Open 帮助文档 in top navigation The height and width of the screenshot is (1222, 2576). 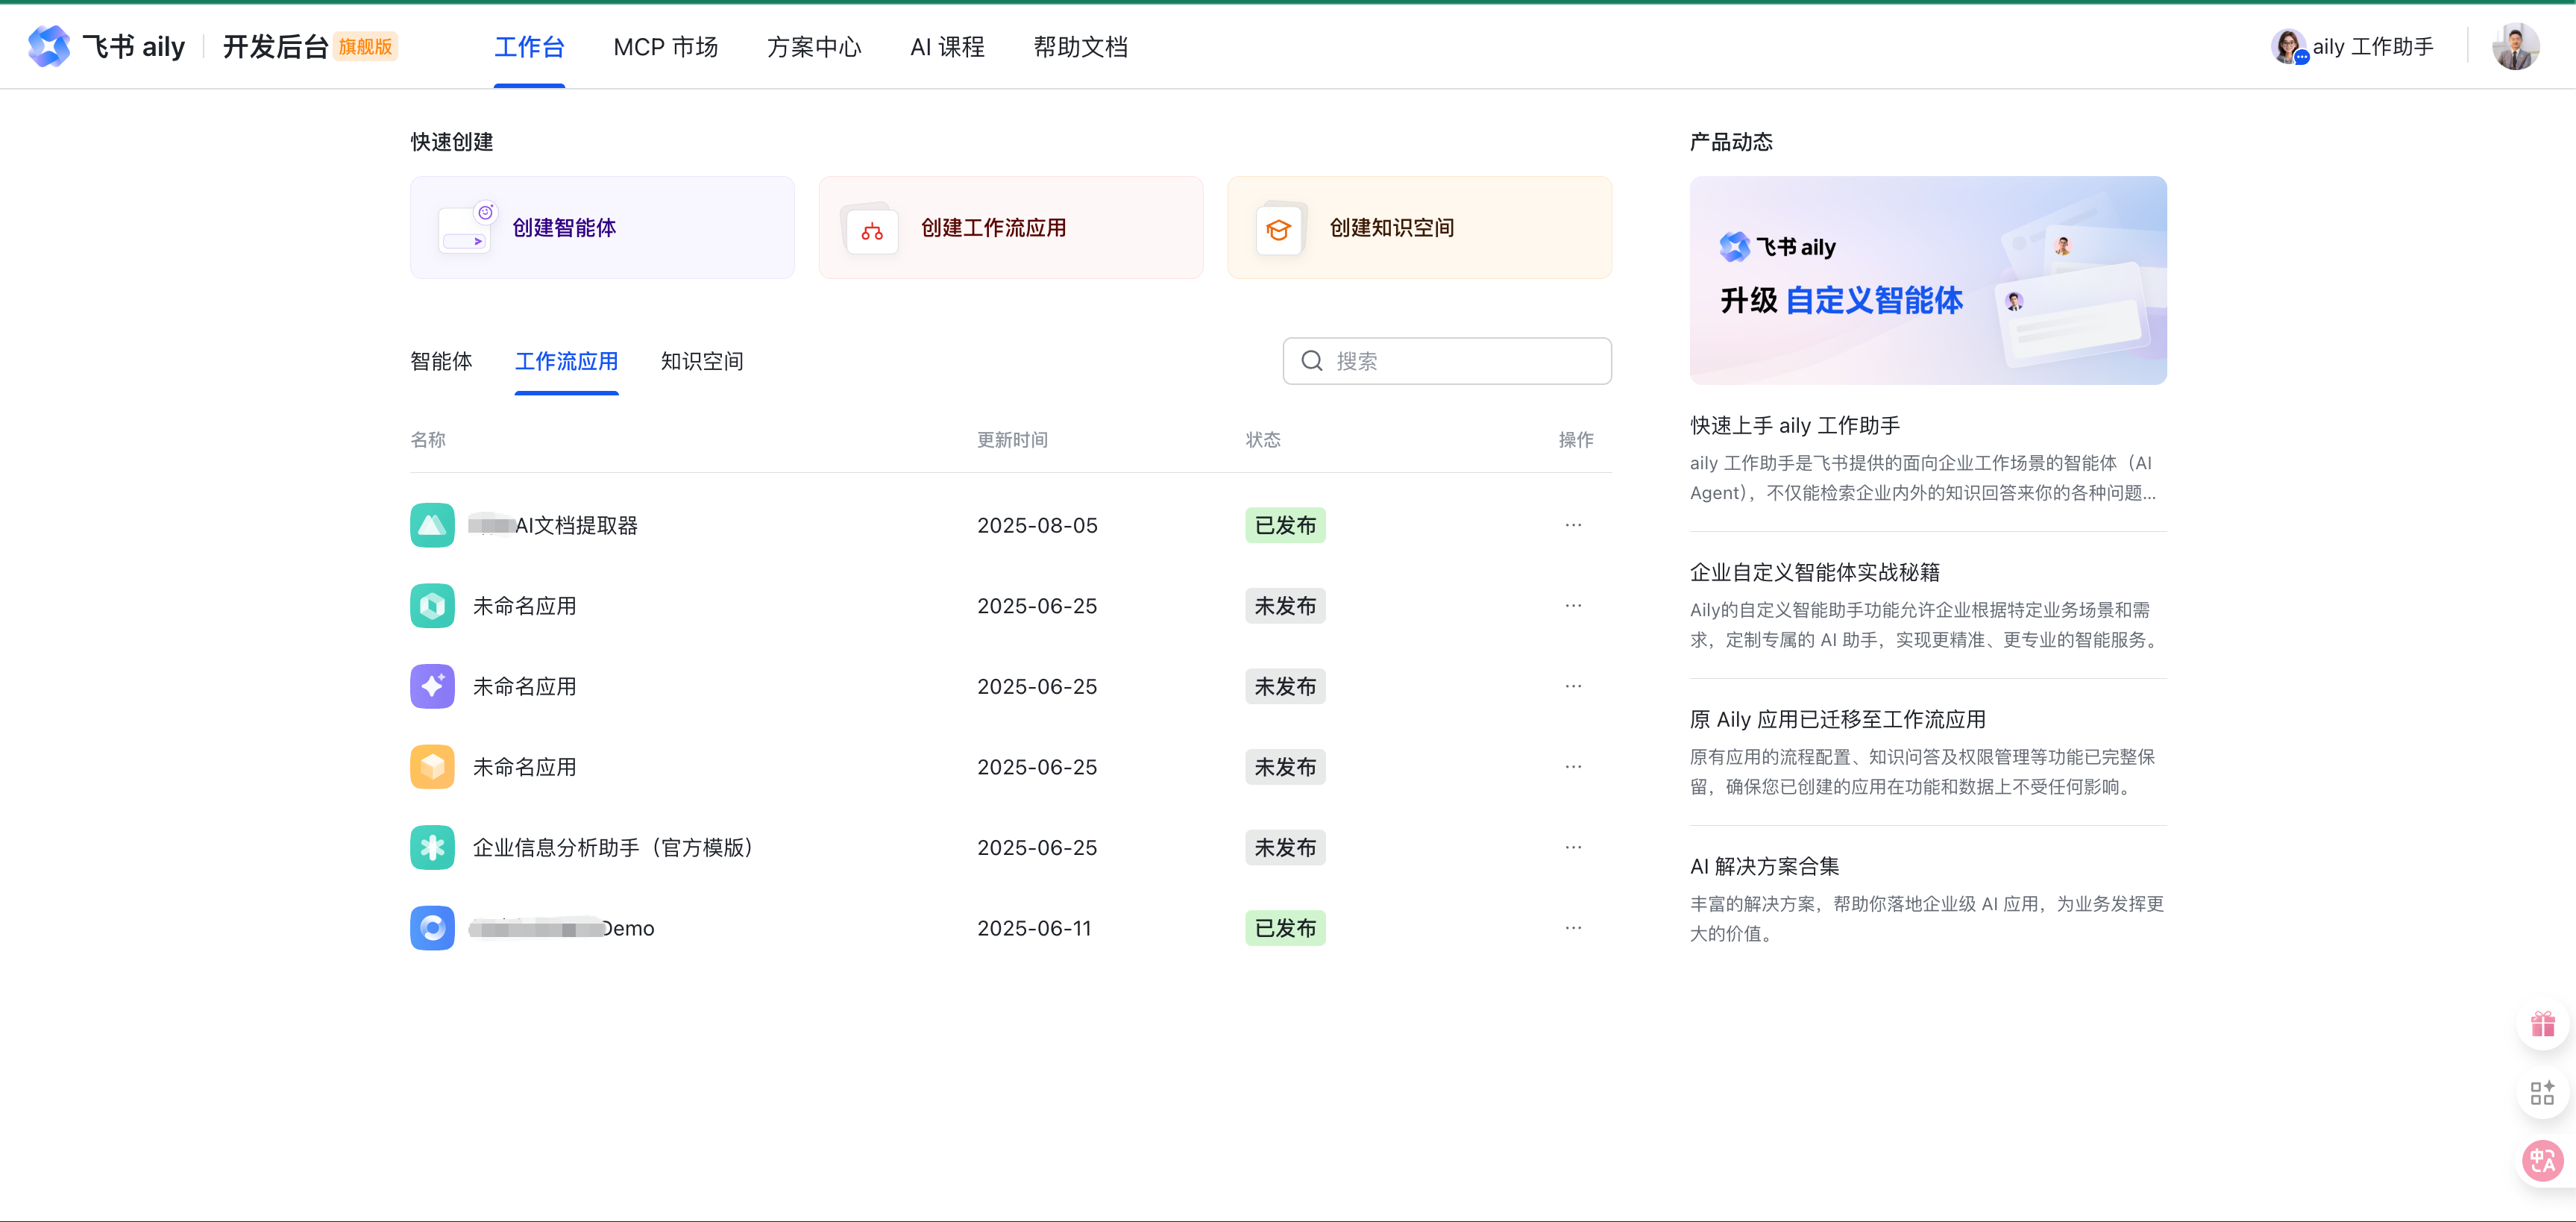(1080, 47)
